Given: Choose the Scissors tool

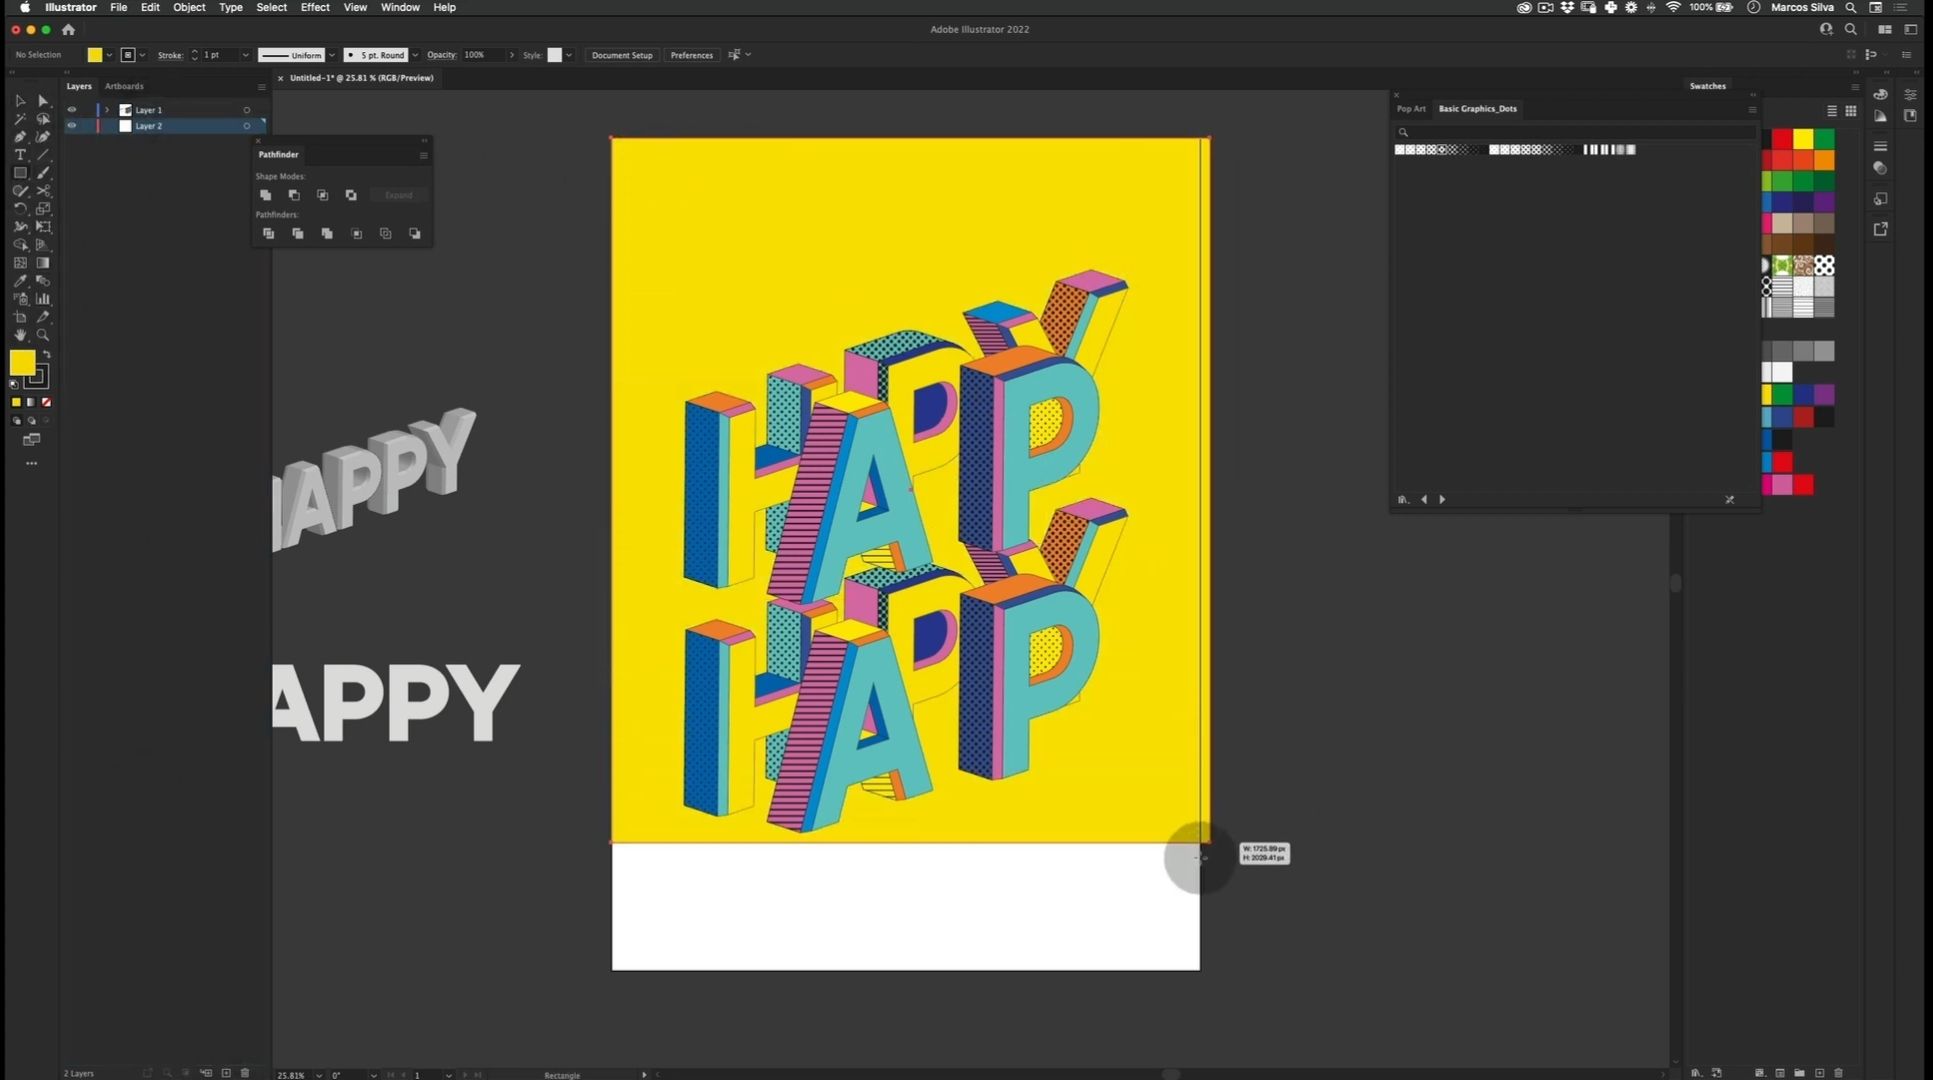Looking at the screenshot, I should [x=43, y=191].
